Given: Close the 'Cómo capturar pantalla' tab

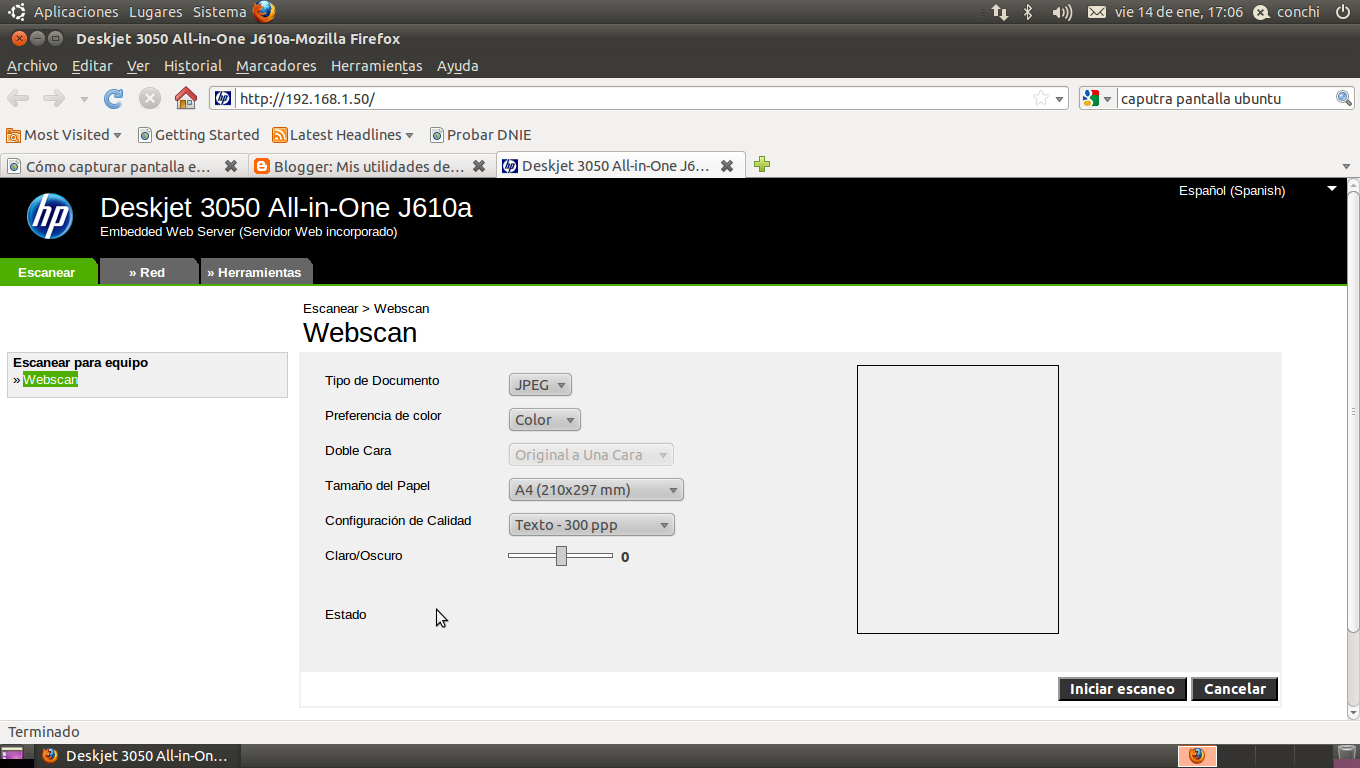Looking at the screenshot, I should coord(231,166).
